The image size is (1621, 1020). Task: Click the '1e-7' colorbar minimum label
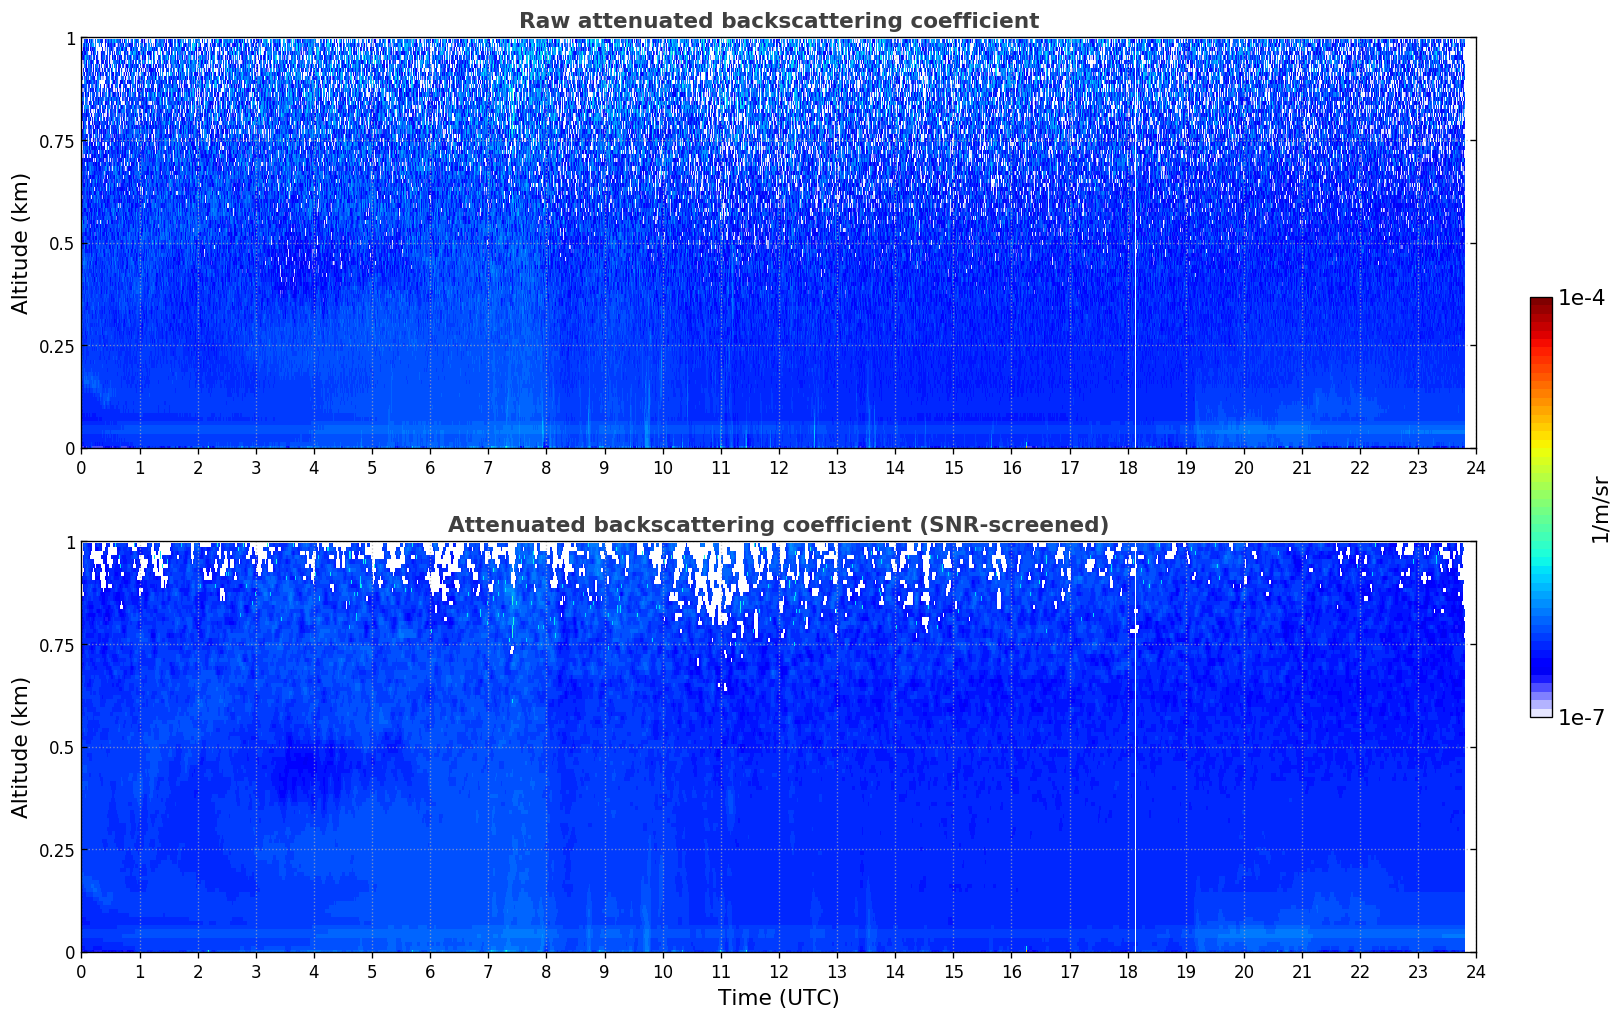1581,717
